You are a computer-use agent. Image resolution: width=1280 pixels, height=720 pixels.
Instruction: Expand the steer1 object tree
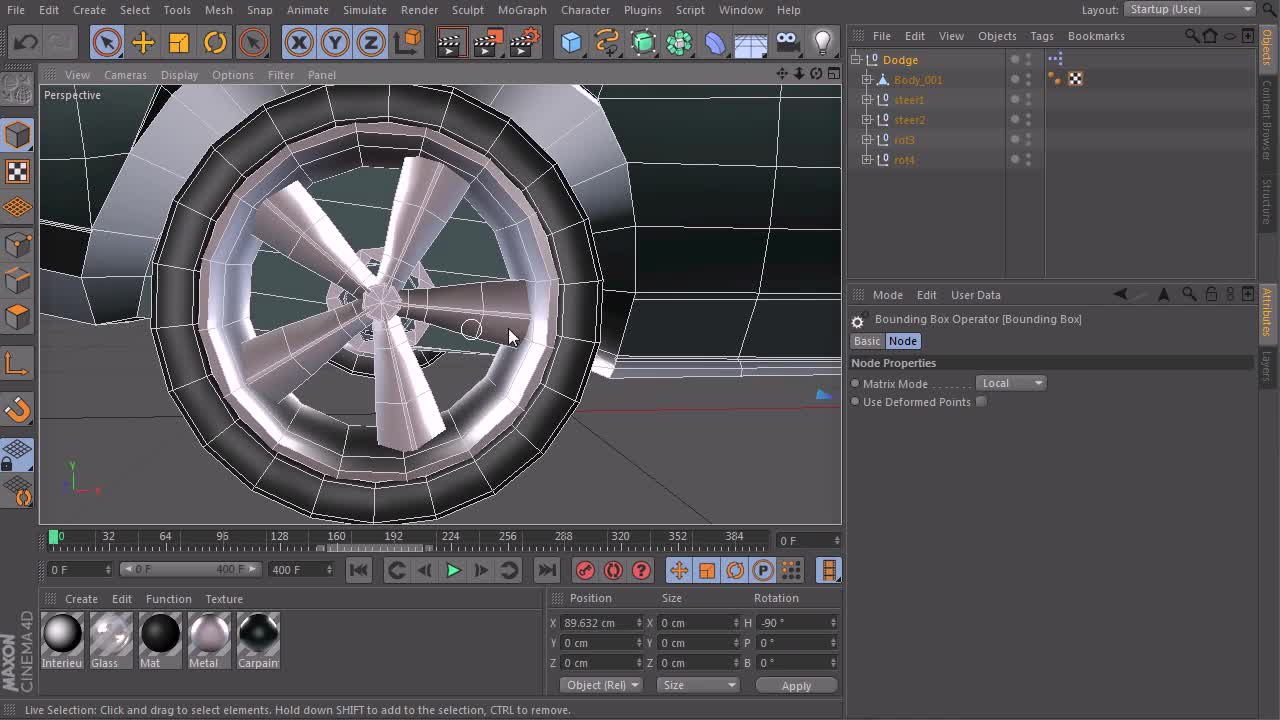[867, 100]
